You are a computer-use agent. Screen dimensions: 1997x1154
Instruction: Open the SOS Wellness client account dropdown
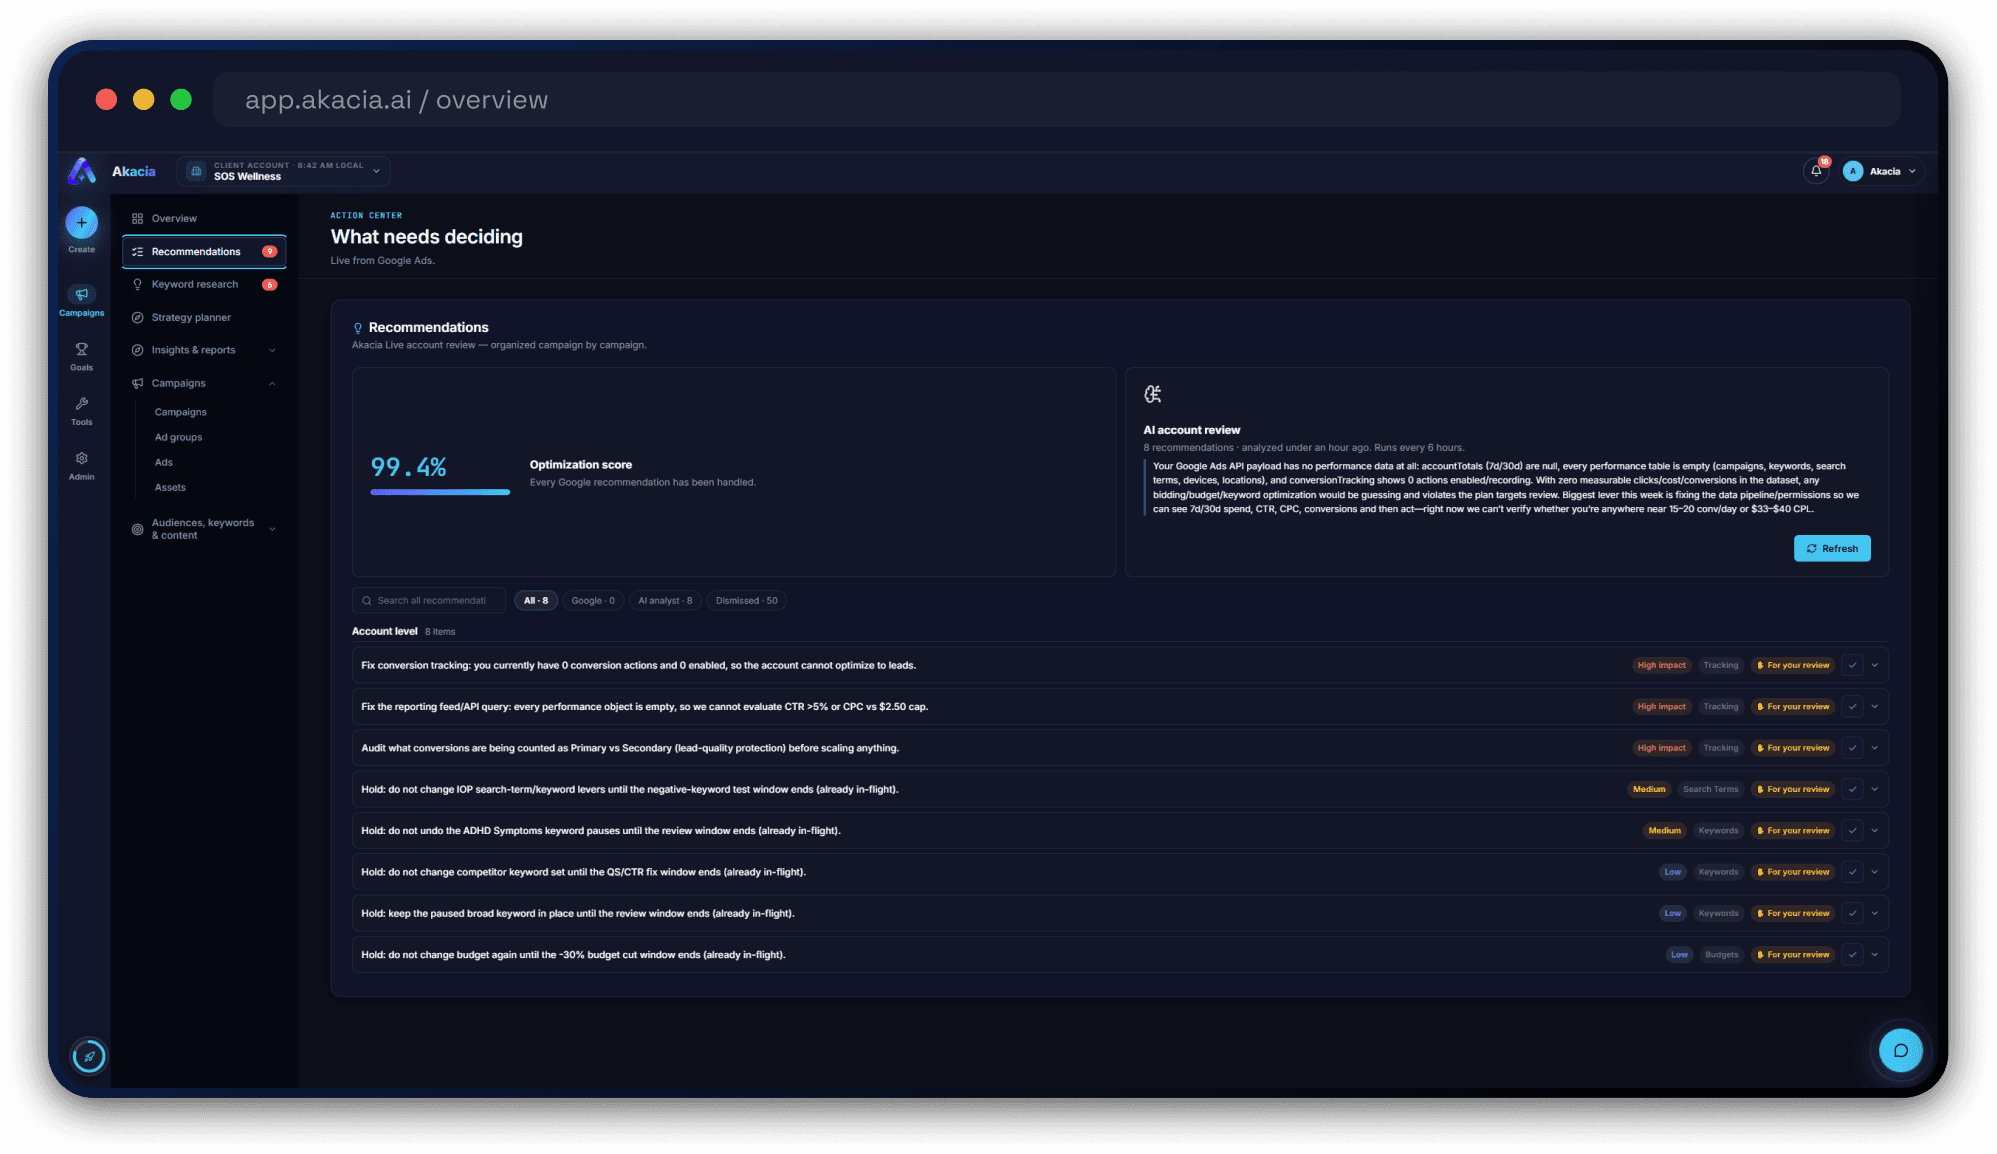click(284, 171)
